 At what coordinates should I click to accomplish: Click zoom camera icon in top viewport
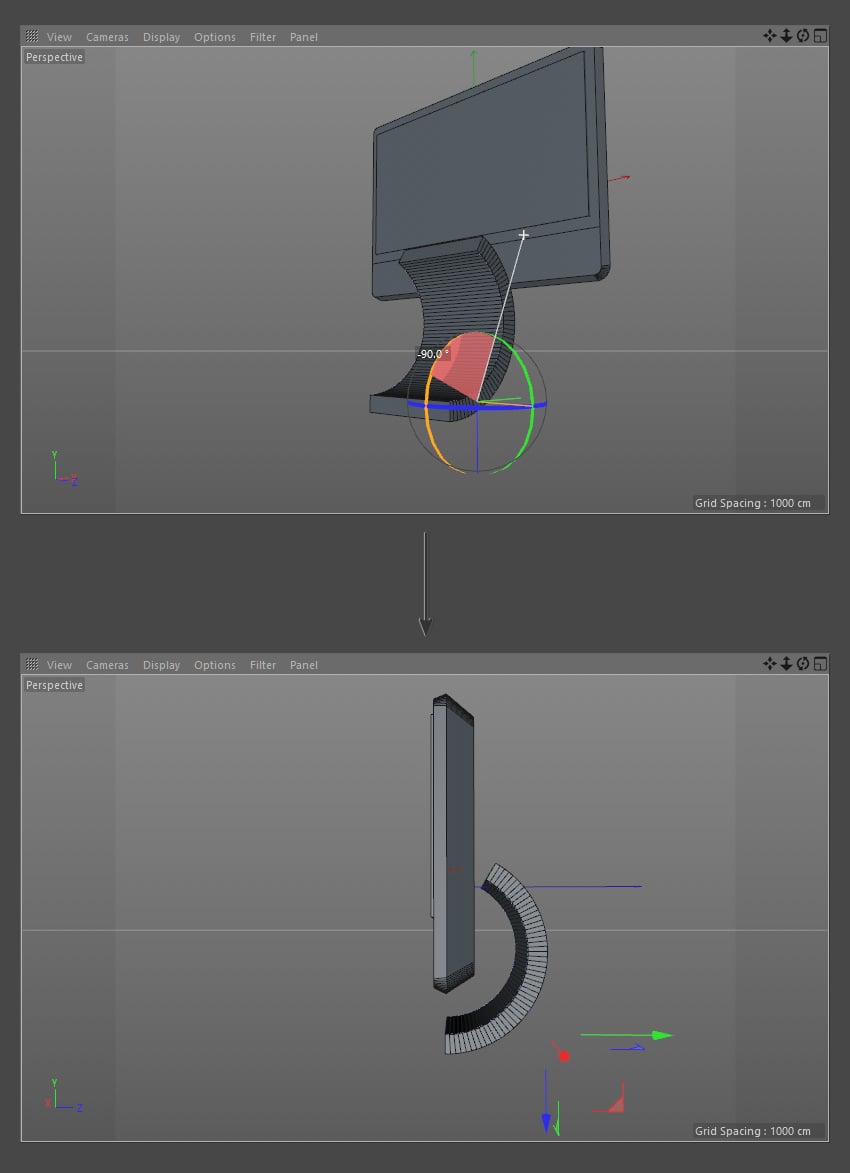[786, 35]
